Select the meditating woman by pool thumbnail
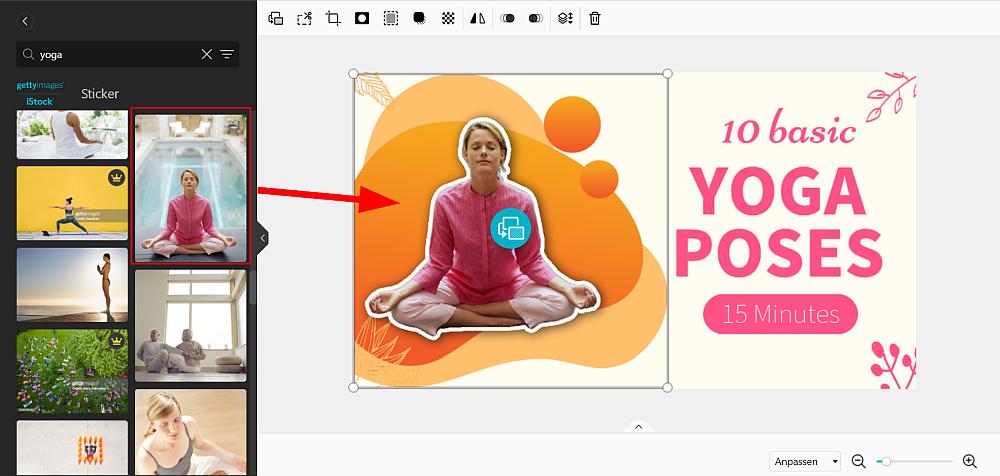The width and height of the screenshot is (1000, 476). point(191,186)
